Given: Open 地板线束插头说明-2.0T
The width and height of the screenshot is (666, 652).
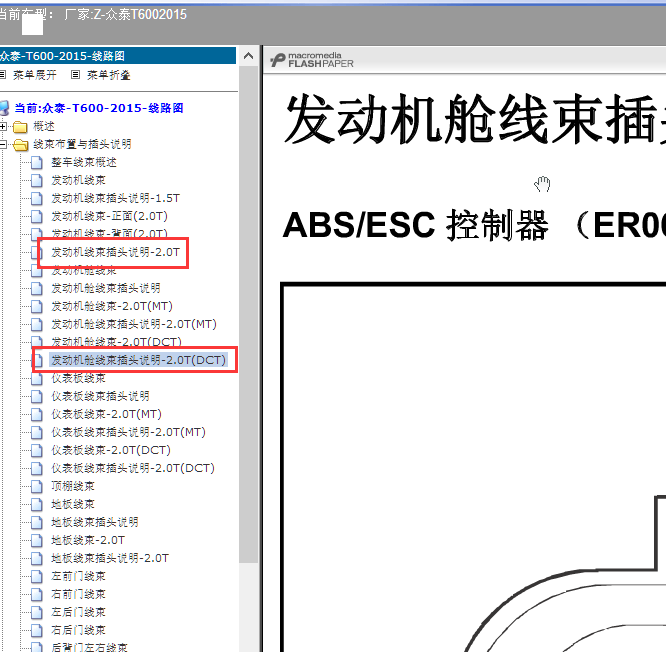Looking at the screenshot, I should pos(110,558).
